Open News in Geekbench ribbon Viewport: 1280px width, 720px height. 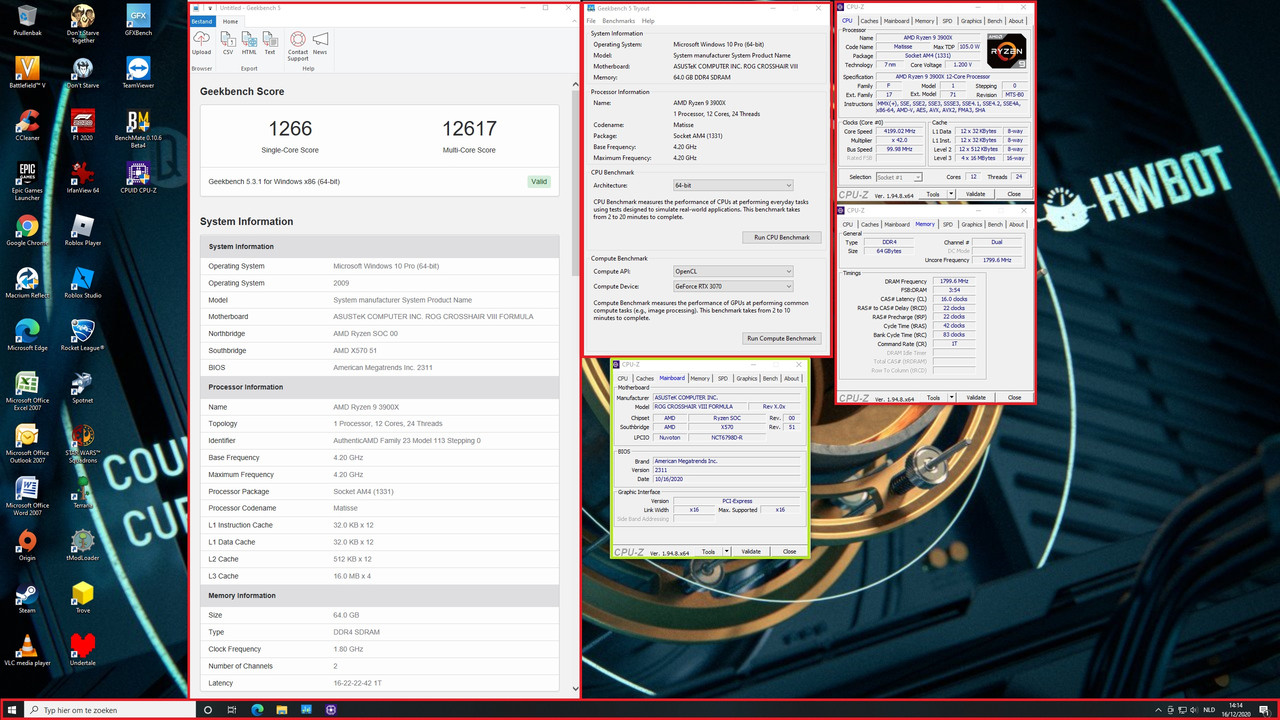click(320, 42)
